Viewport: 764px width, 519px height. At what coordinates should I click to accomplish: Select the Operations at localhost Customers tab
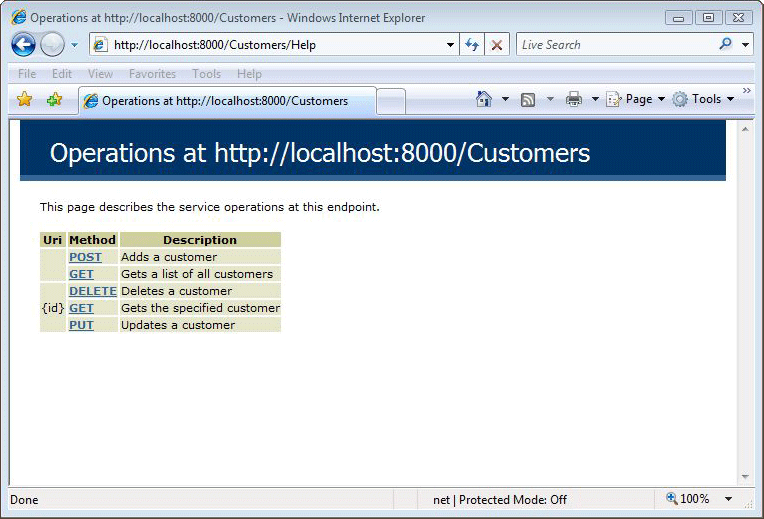pyautogui.click(x=225, y=100)
